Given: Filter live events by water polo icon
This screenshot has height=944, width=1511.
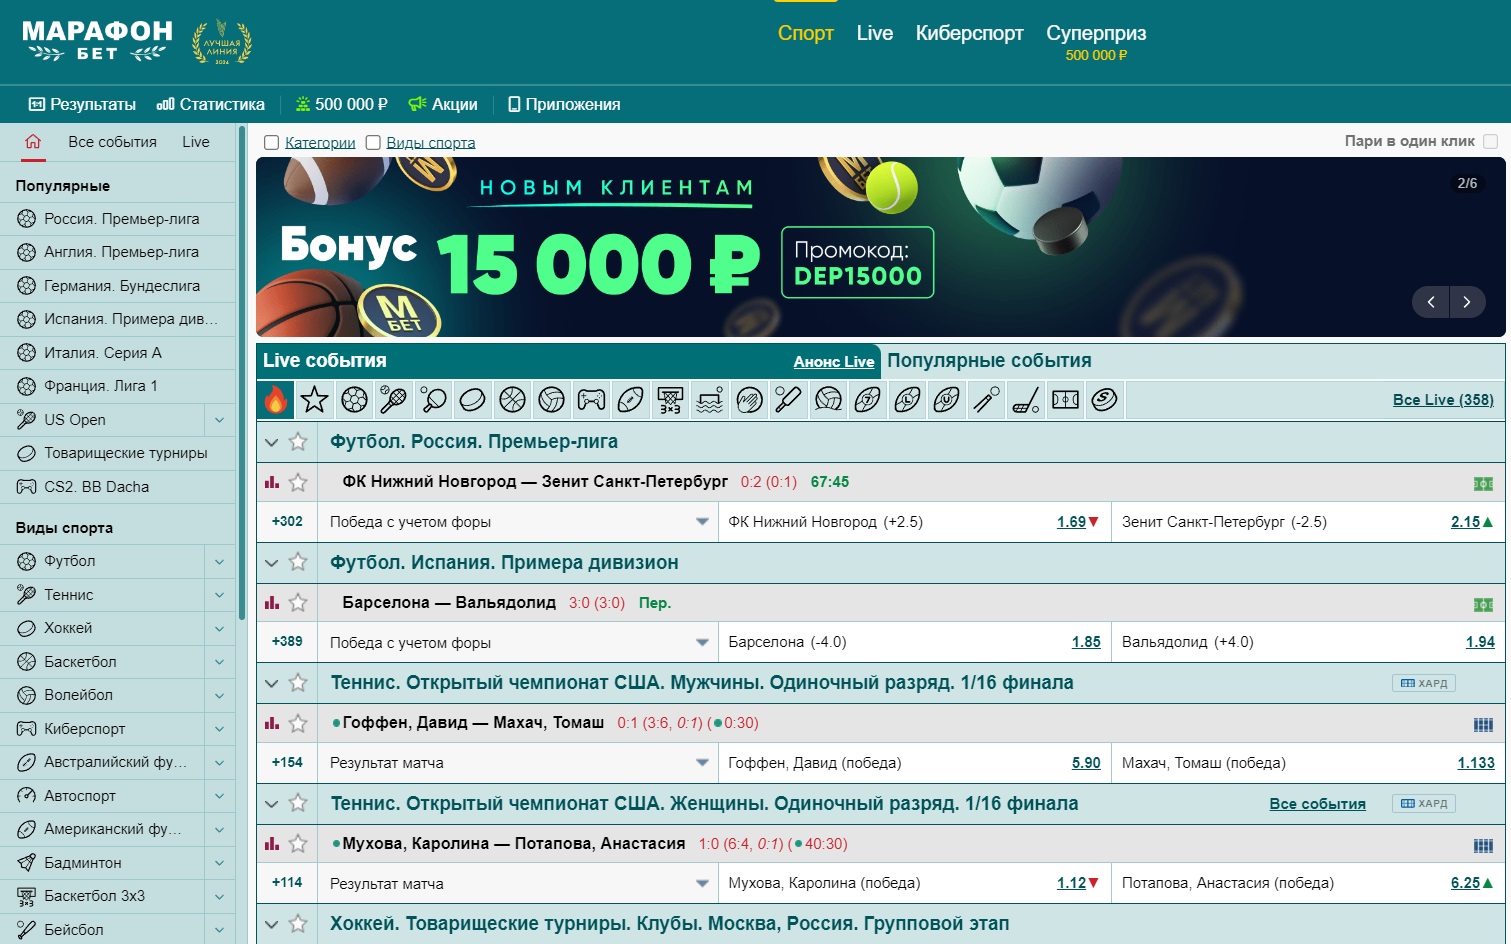Looking at the screenshot, I should point(709,400).
